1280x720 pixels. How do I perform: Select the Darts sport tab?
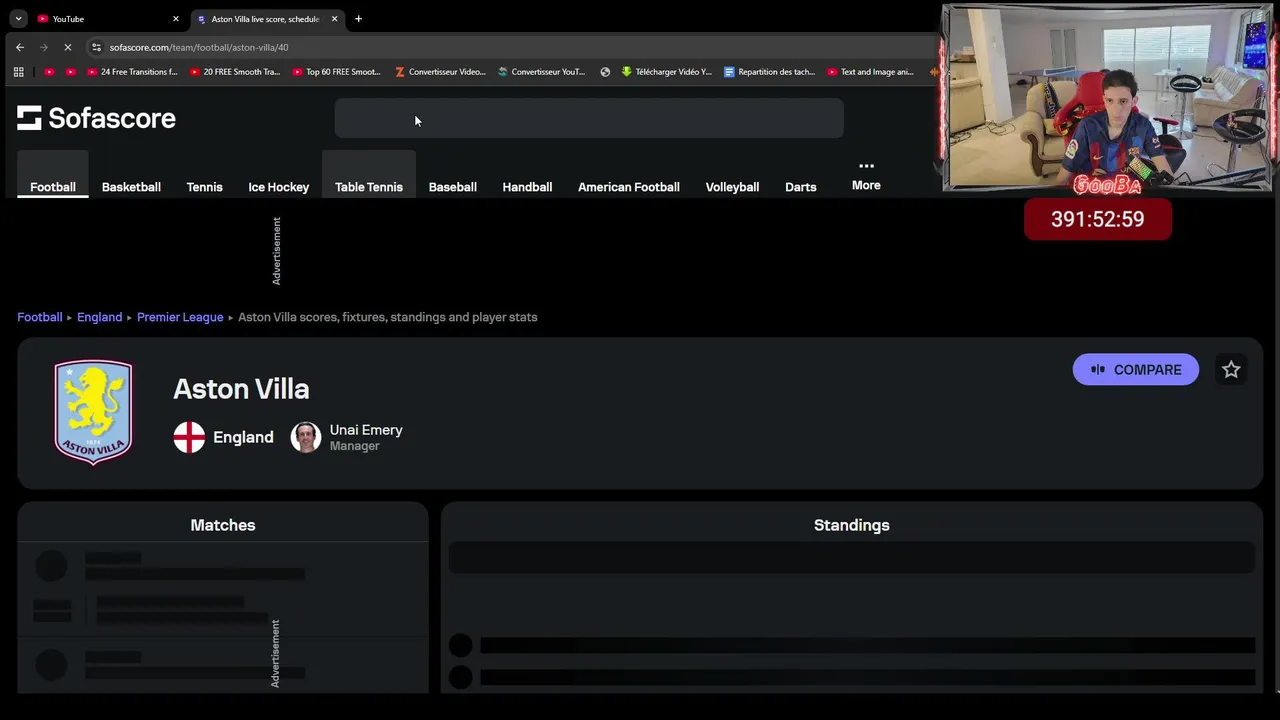(x=800, y=187)
